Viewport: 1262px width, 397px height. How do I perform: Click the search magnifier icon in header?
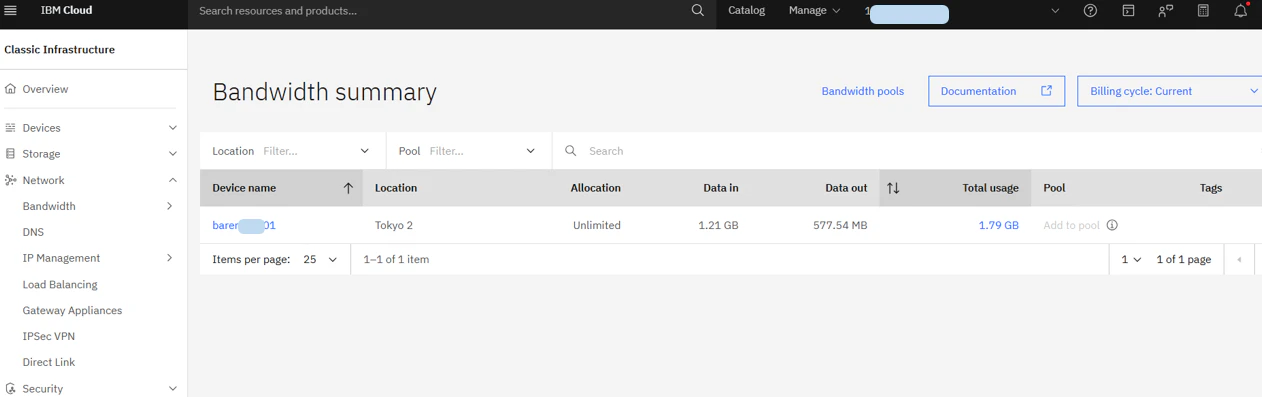(698, 11)
